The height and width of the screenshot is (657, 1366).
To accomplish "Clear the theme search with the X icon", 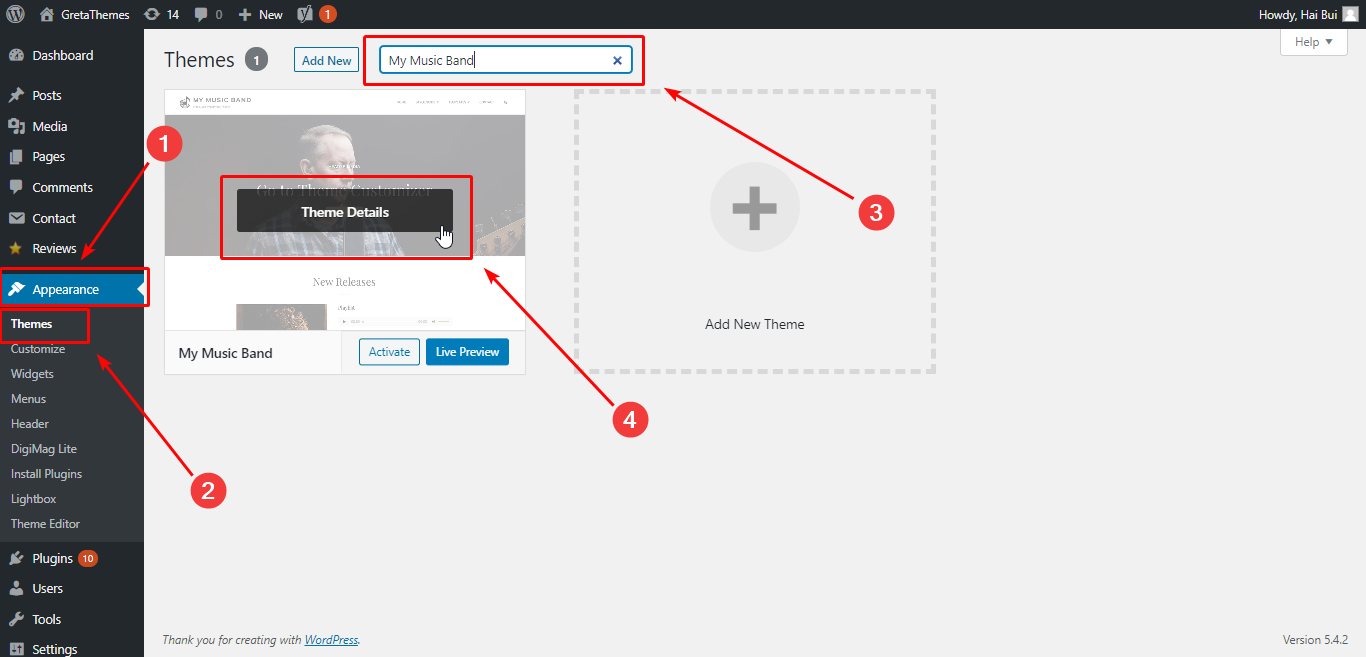I will tap(617, 60).
